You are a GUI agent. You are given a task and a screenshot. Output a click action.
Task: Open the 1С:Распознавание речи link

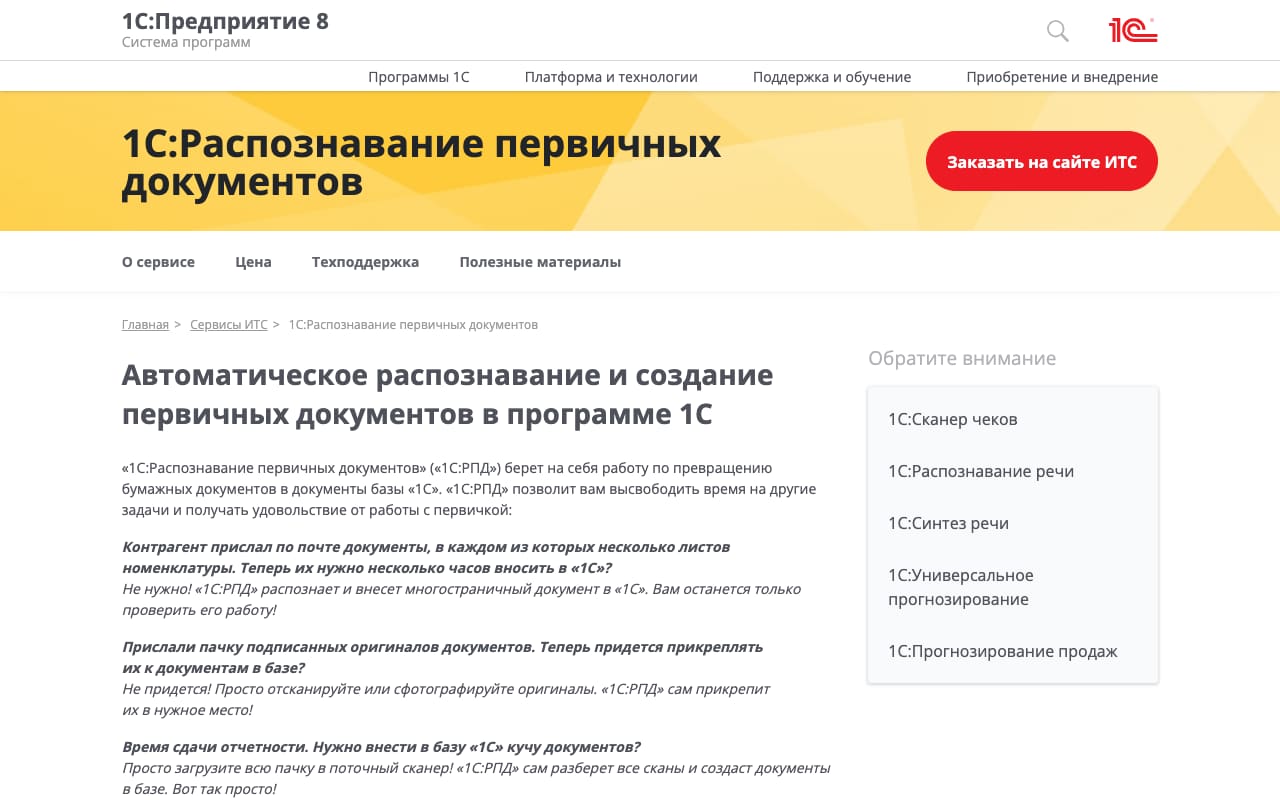click(x=981, y=471)
